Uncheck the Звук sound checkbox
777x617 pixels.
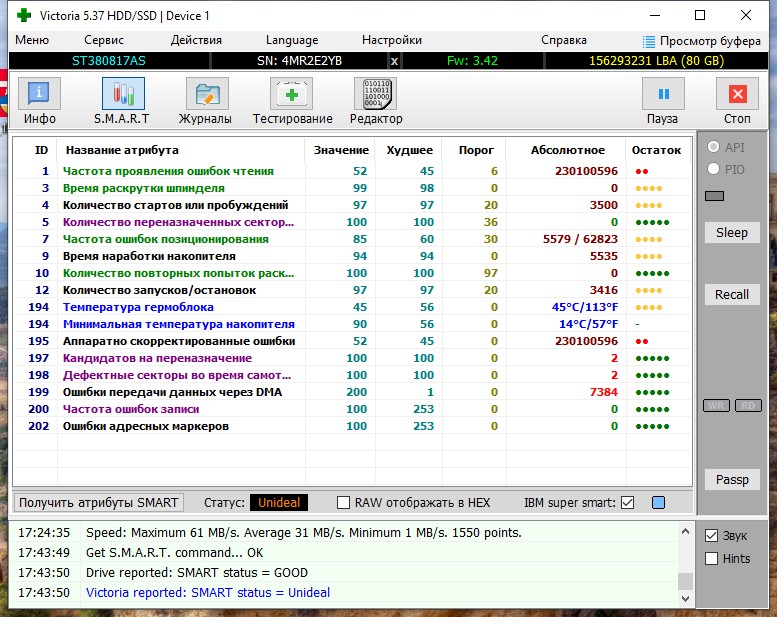coord(712,535)
